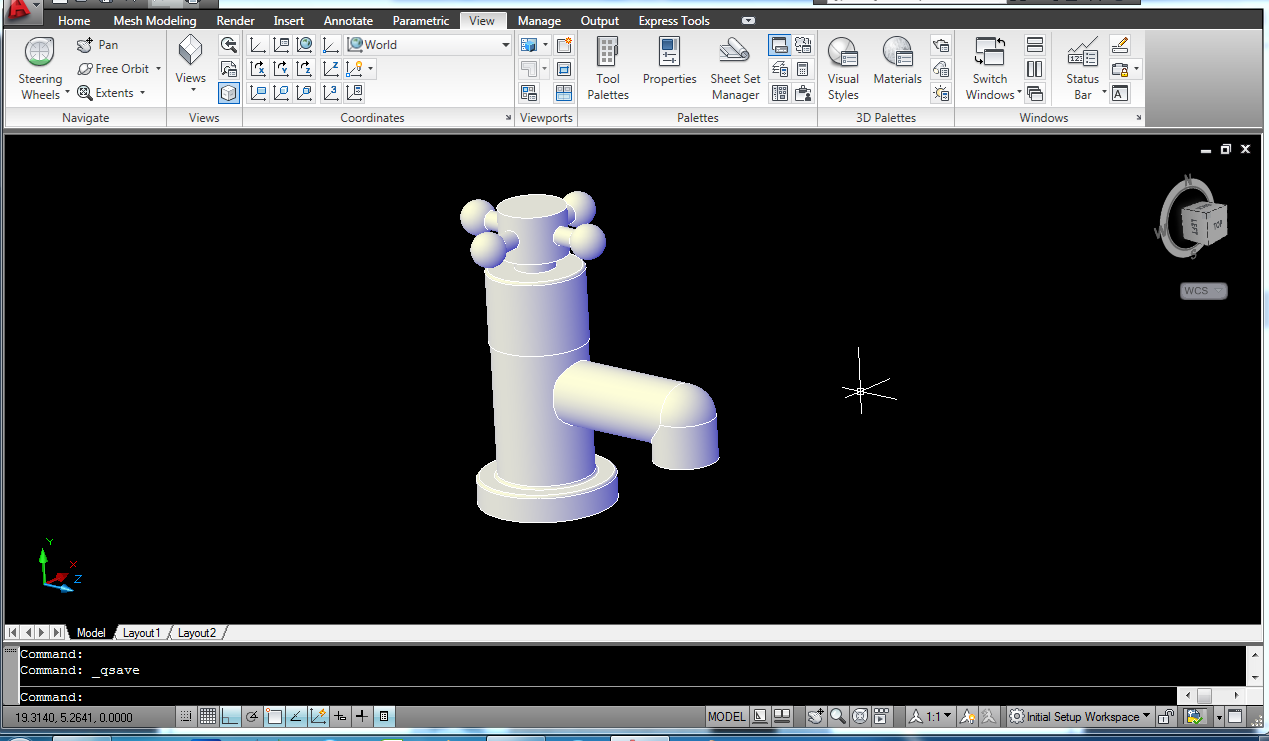Open the Express Tools menu
1269x741 pixels.
[x=673, y=20]
